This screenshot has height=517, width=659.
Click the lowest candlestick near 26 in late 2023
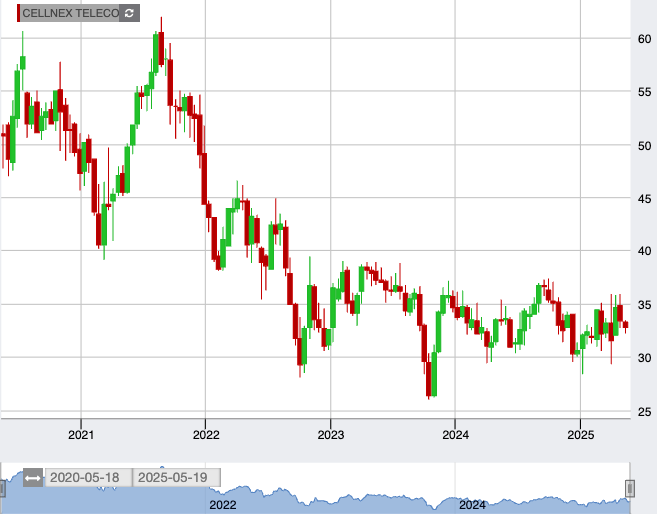tap(429, 380)
